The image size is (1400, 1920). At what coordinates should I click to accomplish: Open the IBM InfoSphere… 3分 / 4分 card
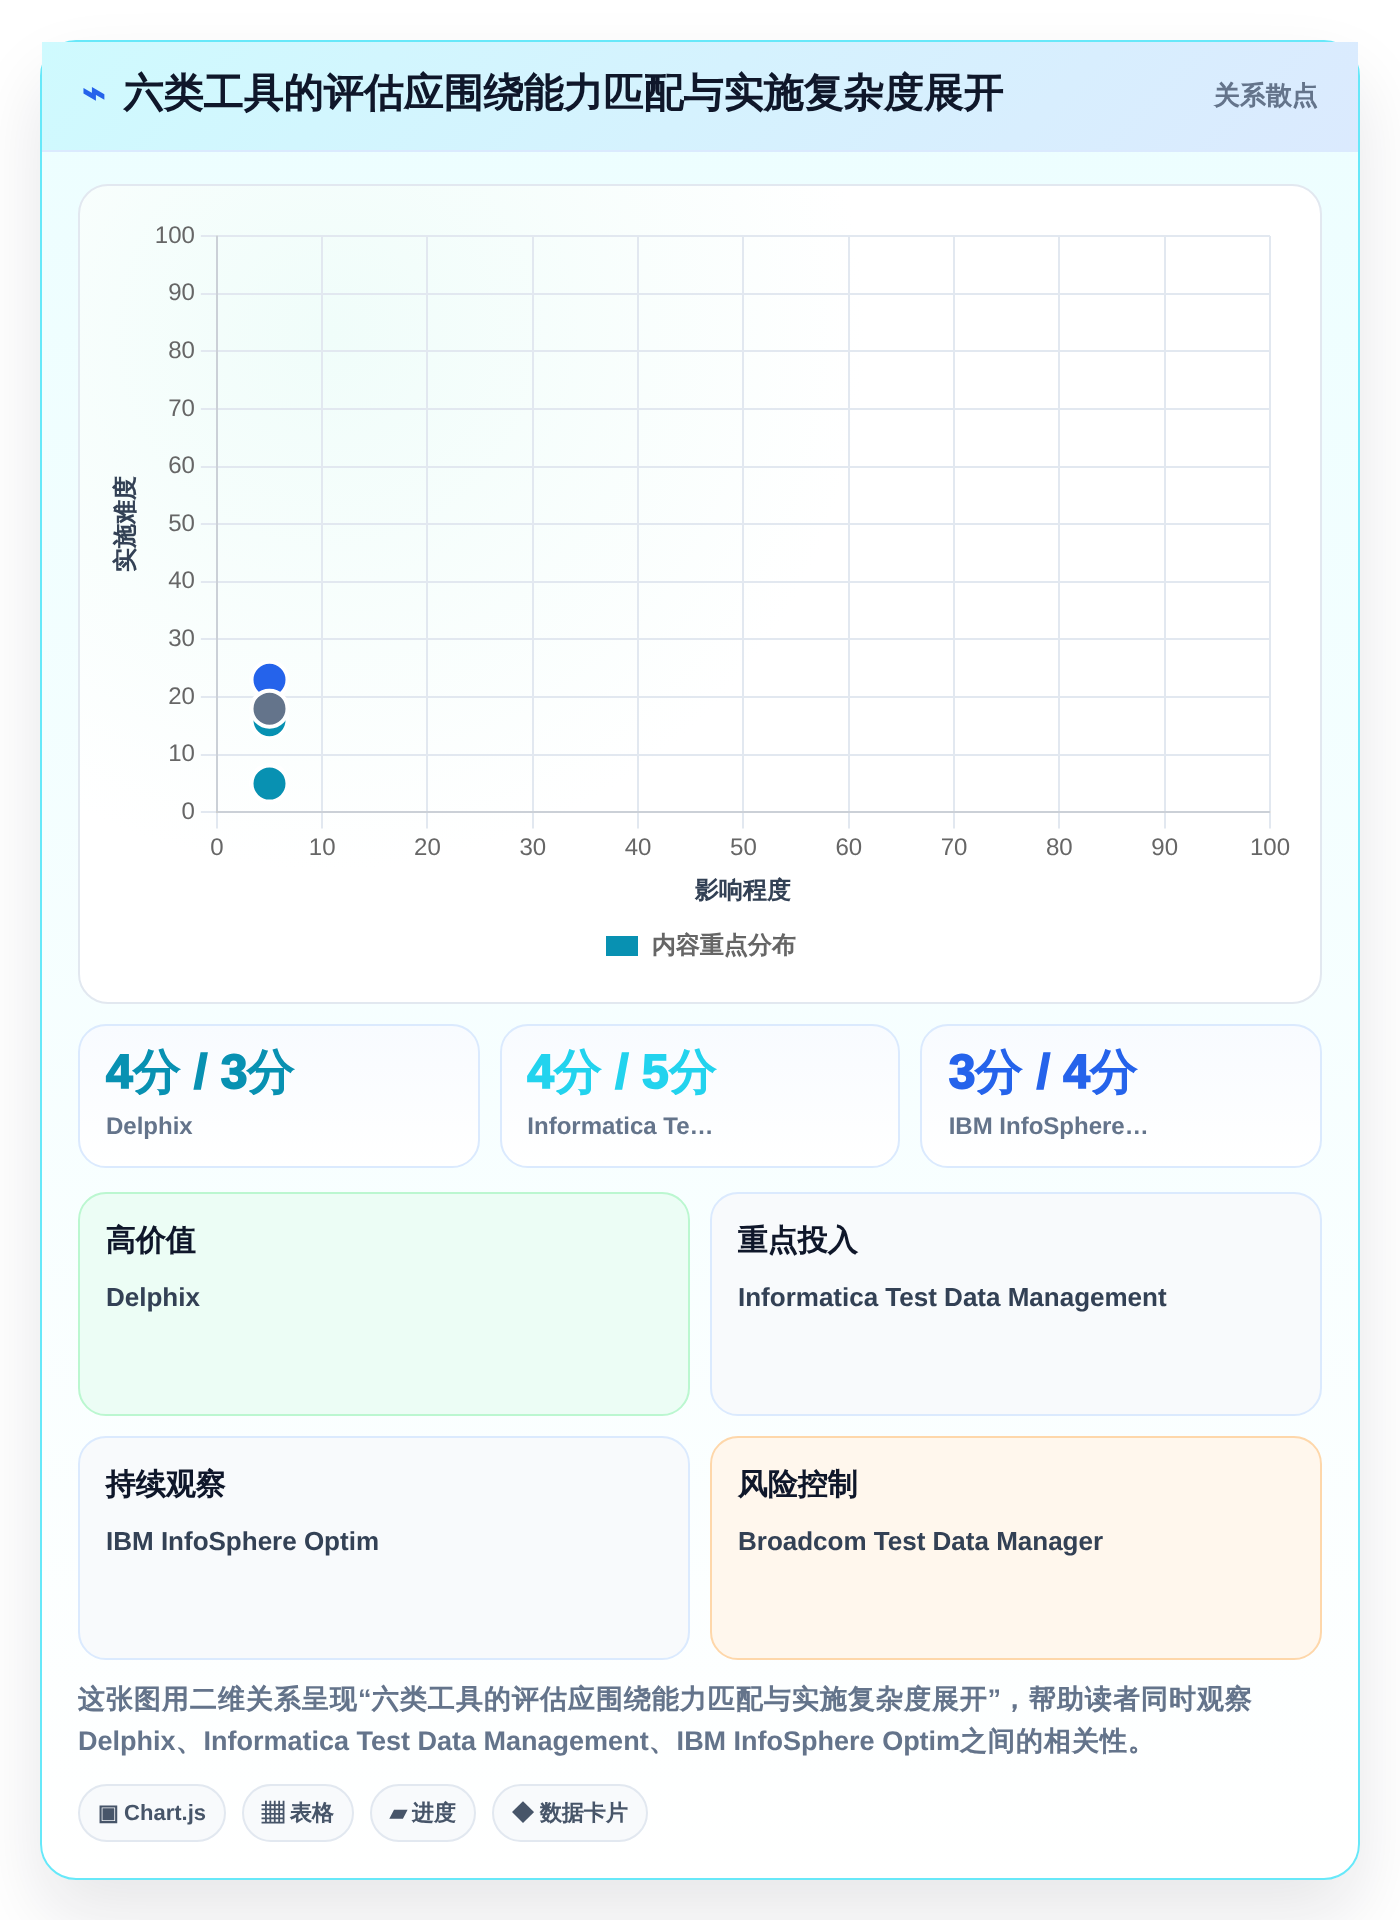[x=1121, y=1095]
